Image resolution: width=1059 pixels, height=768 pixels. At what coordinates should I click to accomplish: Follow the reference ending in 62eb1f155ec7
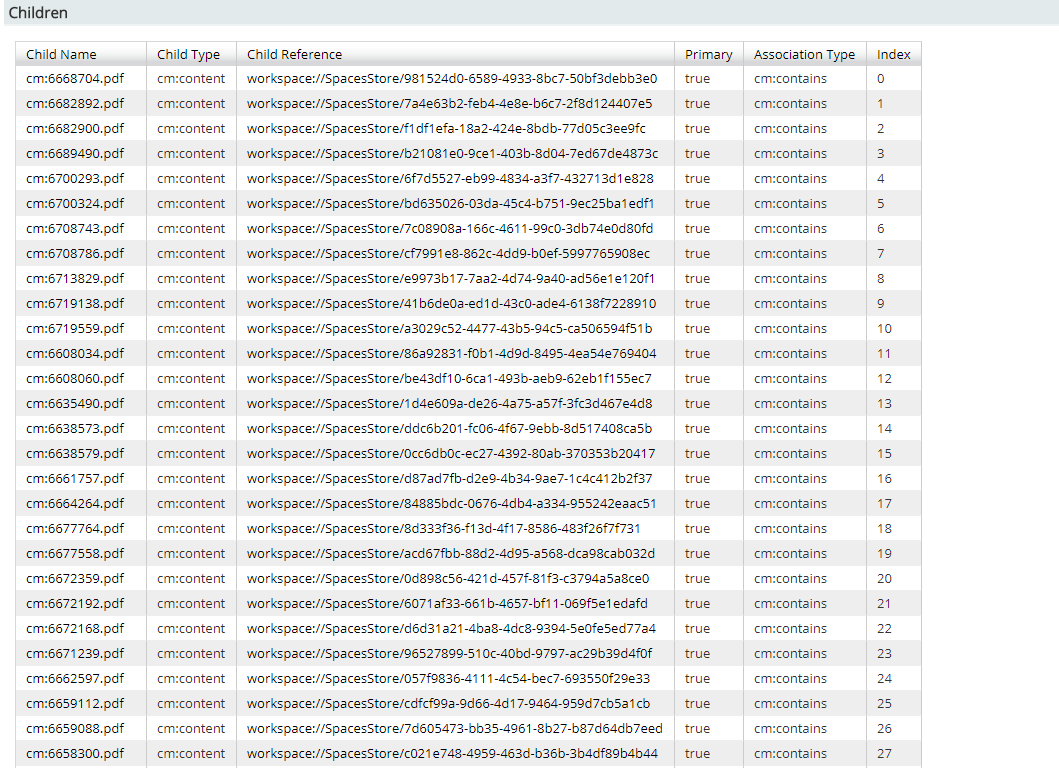point(449,378)
